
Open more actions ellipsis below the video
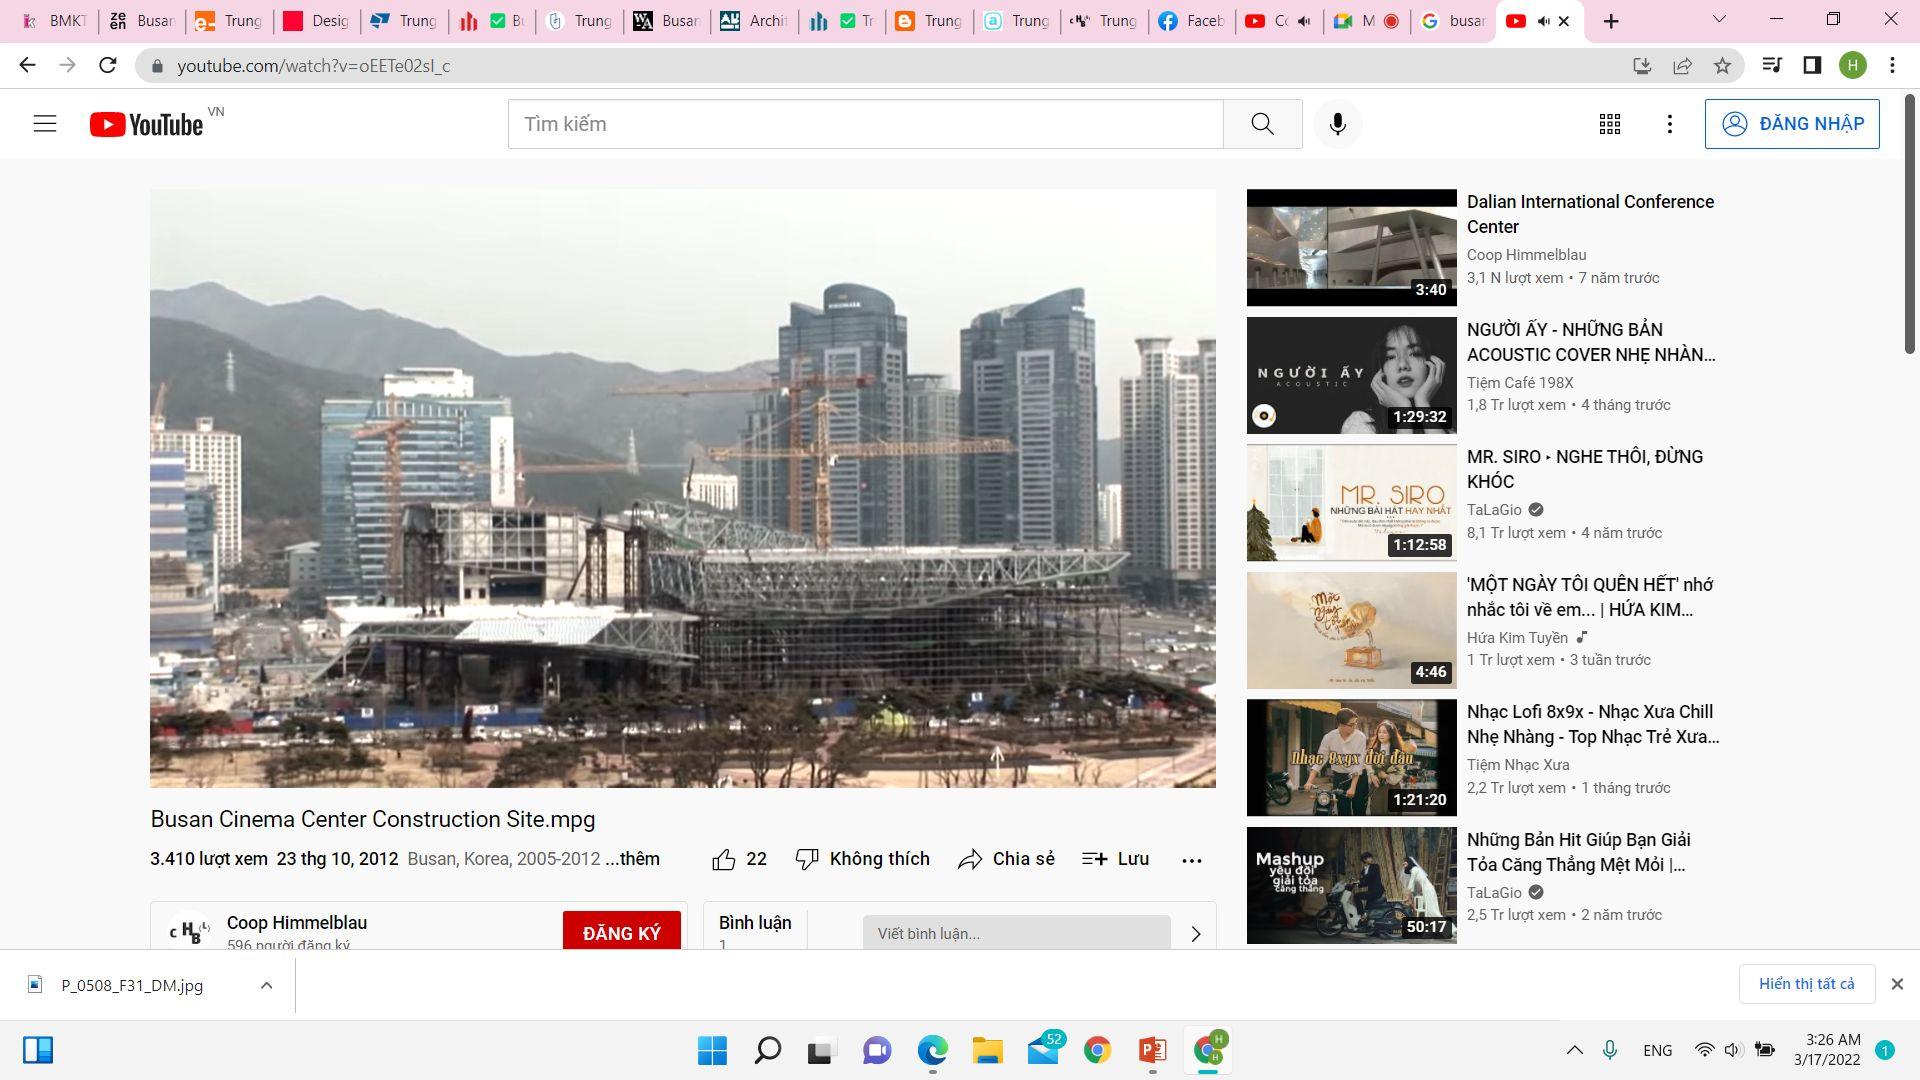[x=1191, y=860]
